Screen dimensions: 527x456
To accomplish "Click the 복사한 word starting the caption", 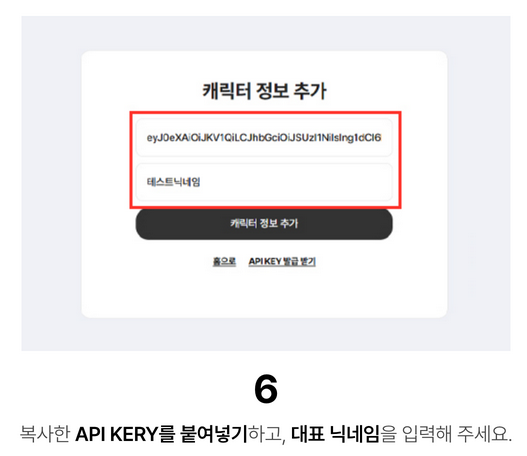I will 45,434.
